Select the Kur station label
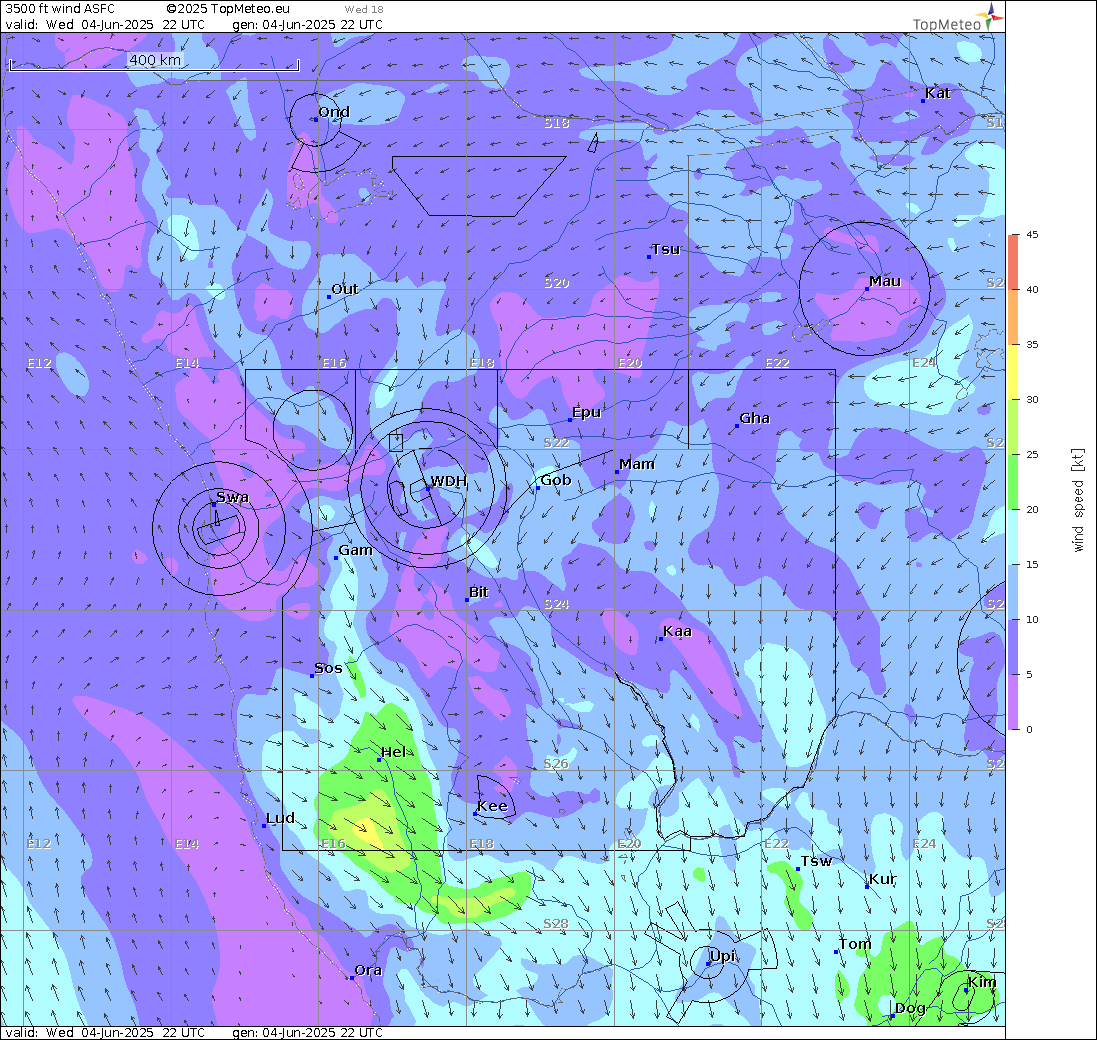The width and height of the screenshot is (1097, 1040). (x=882, y=879)
